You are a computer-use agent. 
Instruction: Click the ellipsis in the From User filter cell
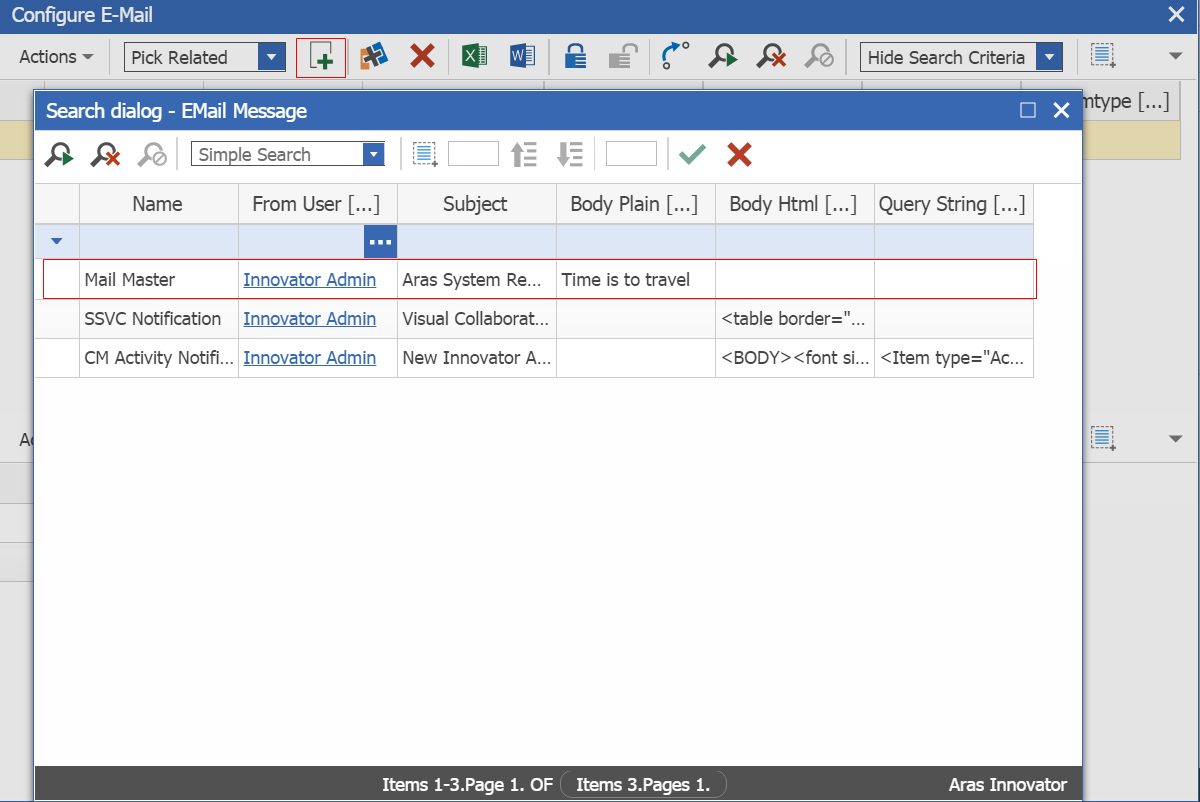point(380,241)
